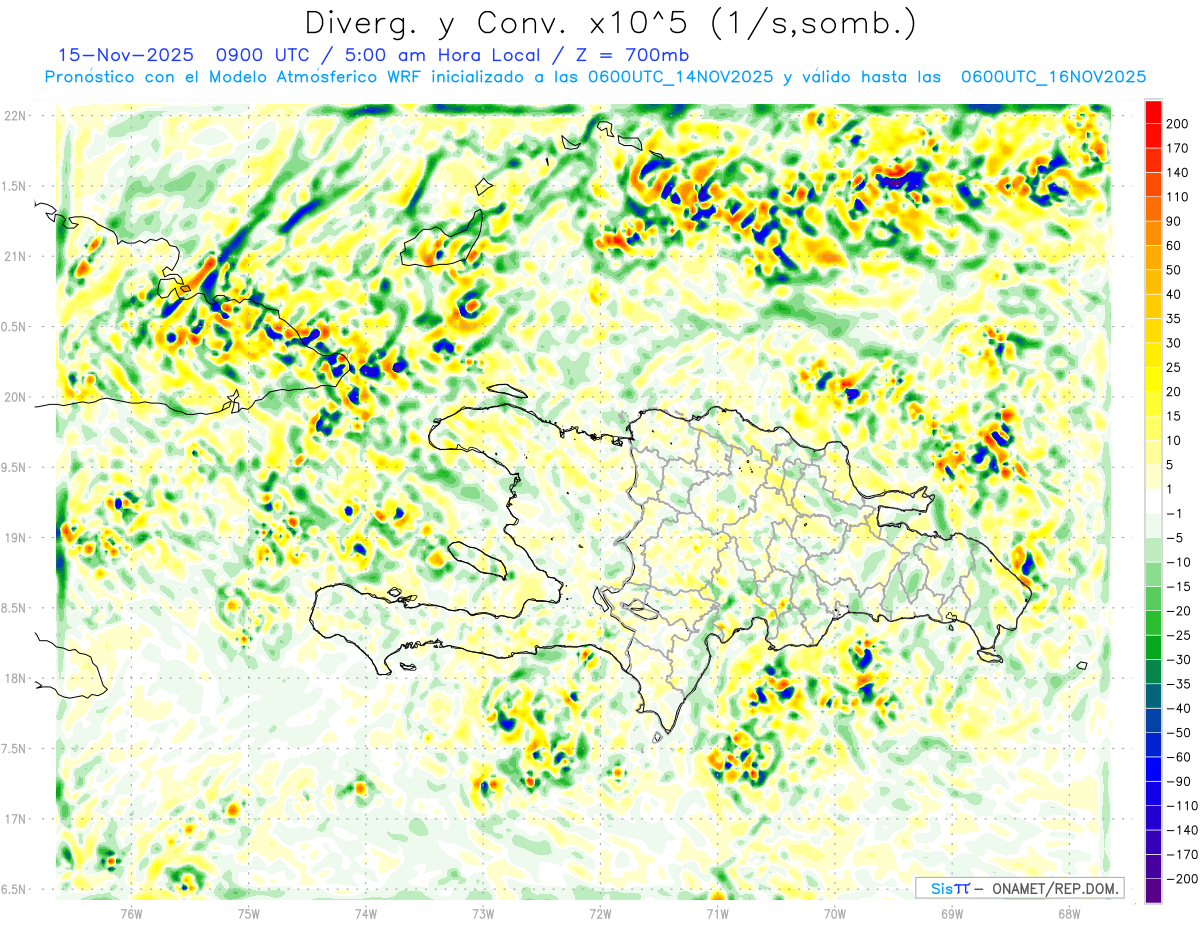Click the '19N' latitude label

pyautogui.click(x=15, y=538)
